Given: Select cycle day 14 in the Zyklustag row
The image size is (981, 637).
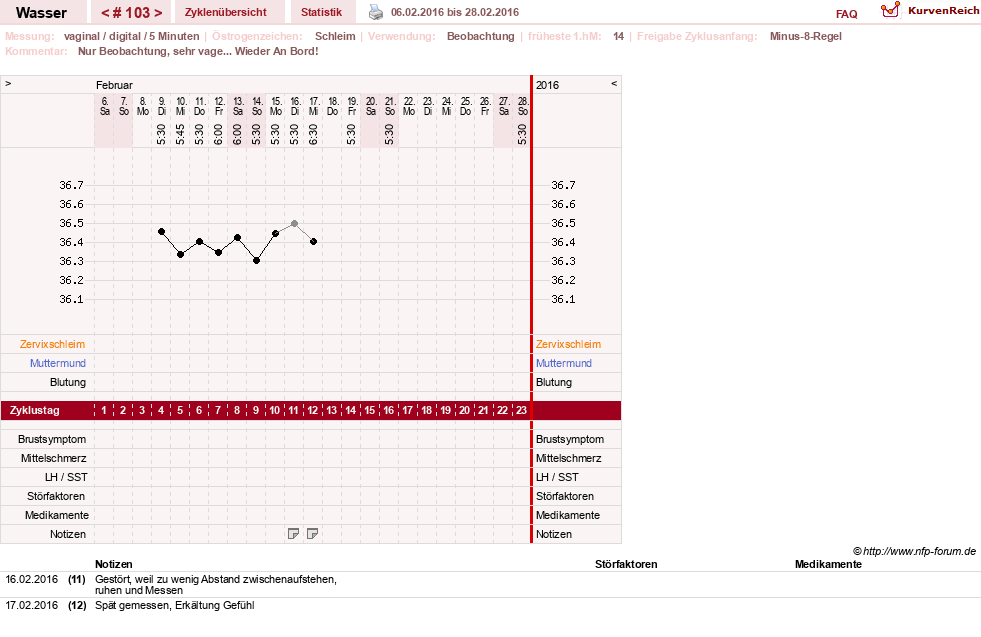Looking at the screenshot, I should [x=350, y=410].
